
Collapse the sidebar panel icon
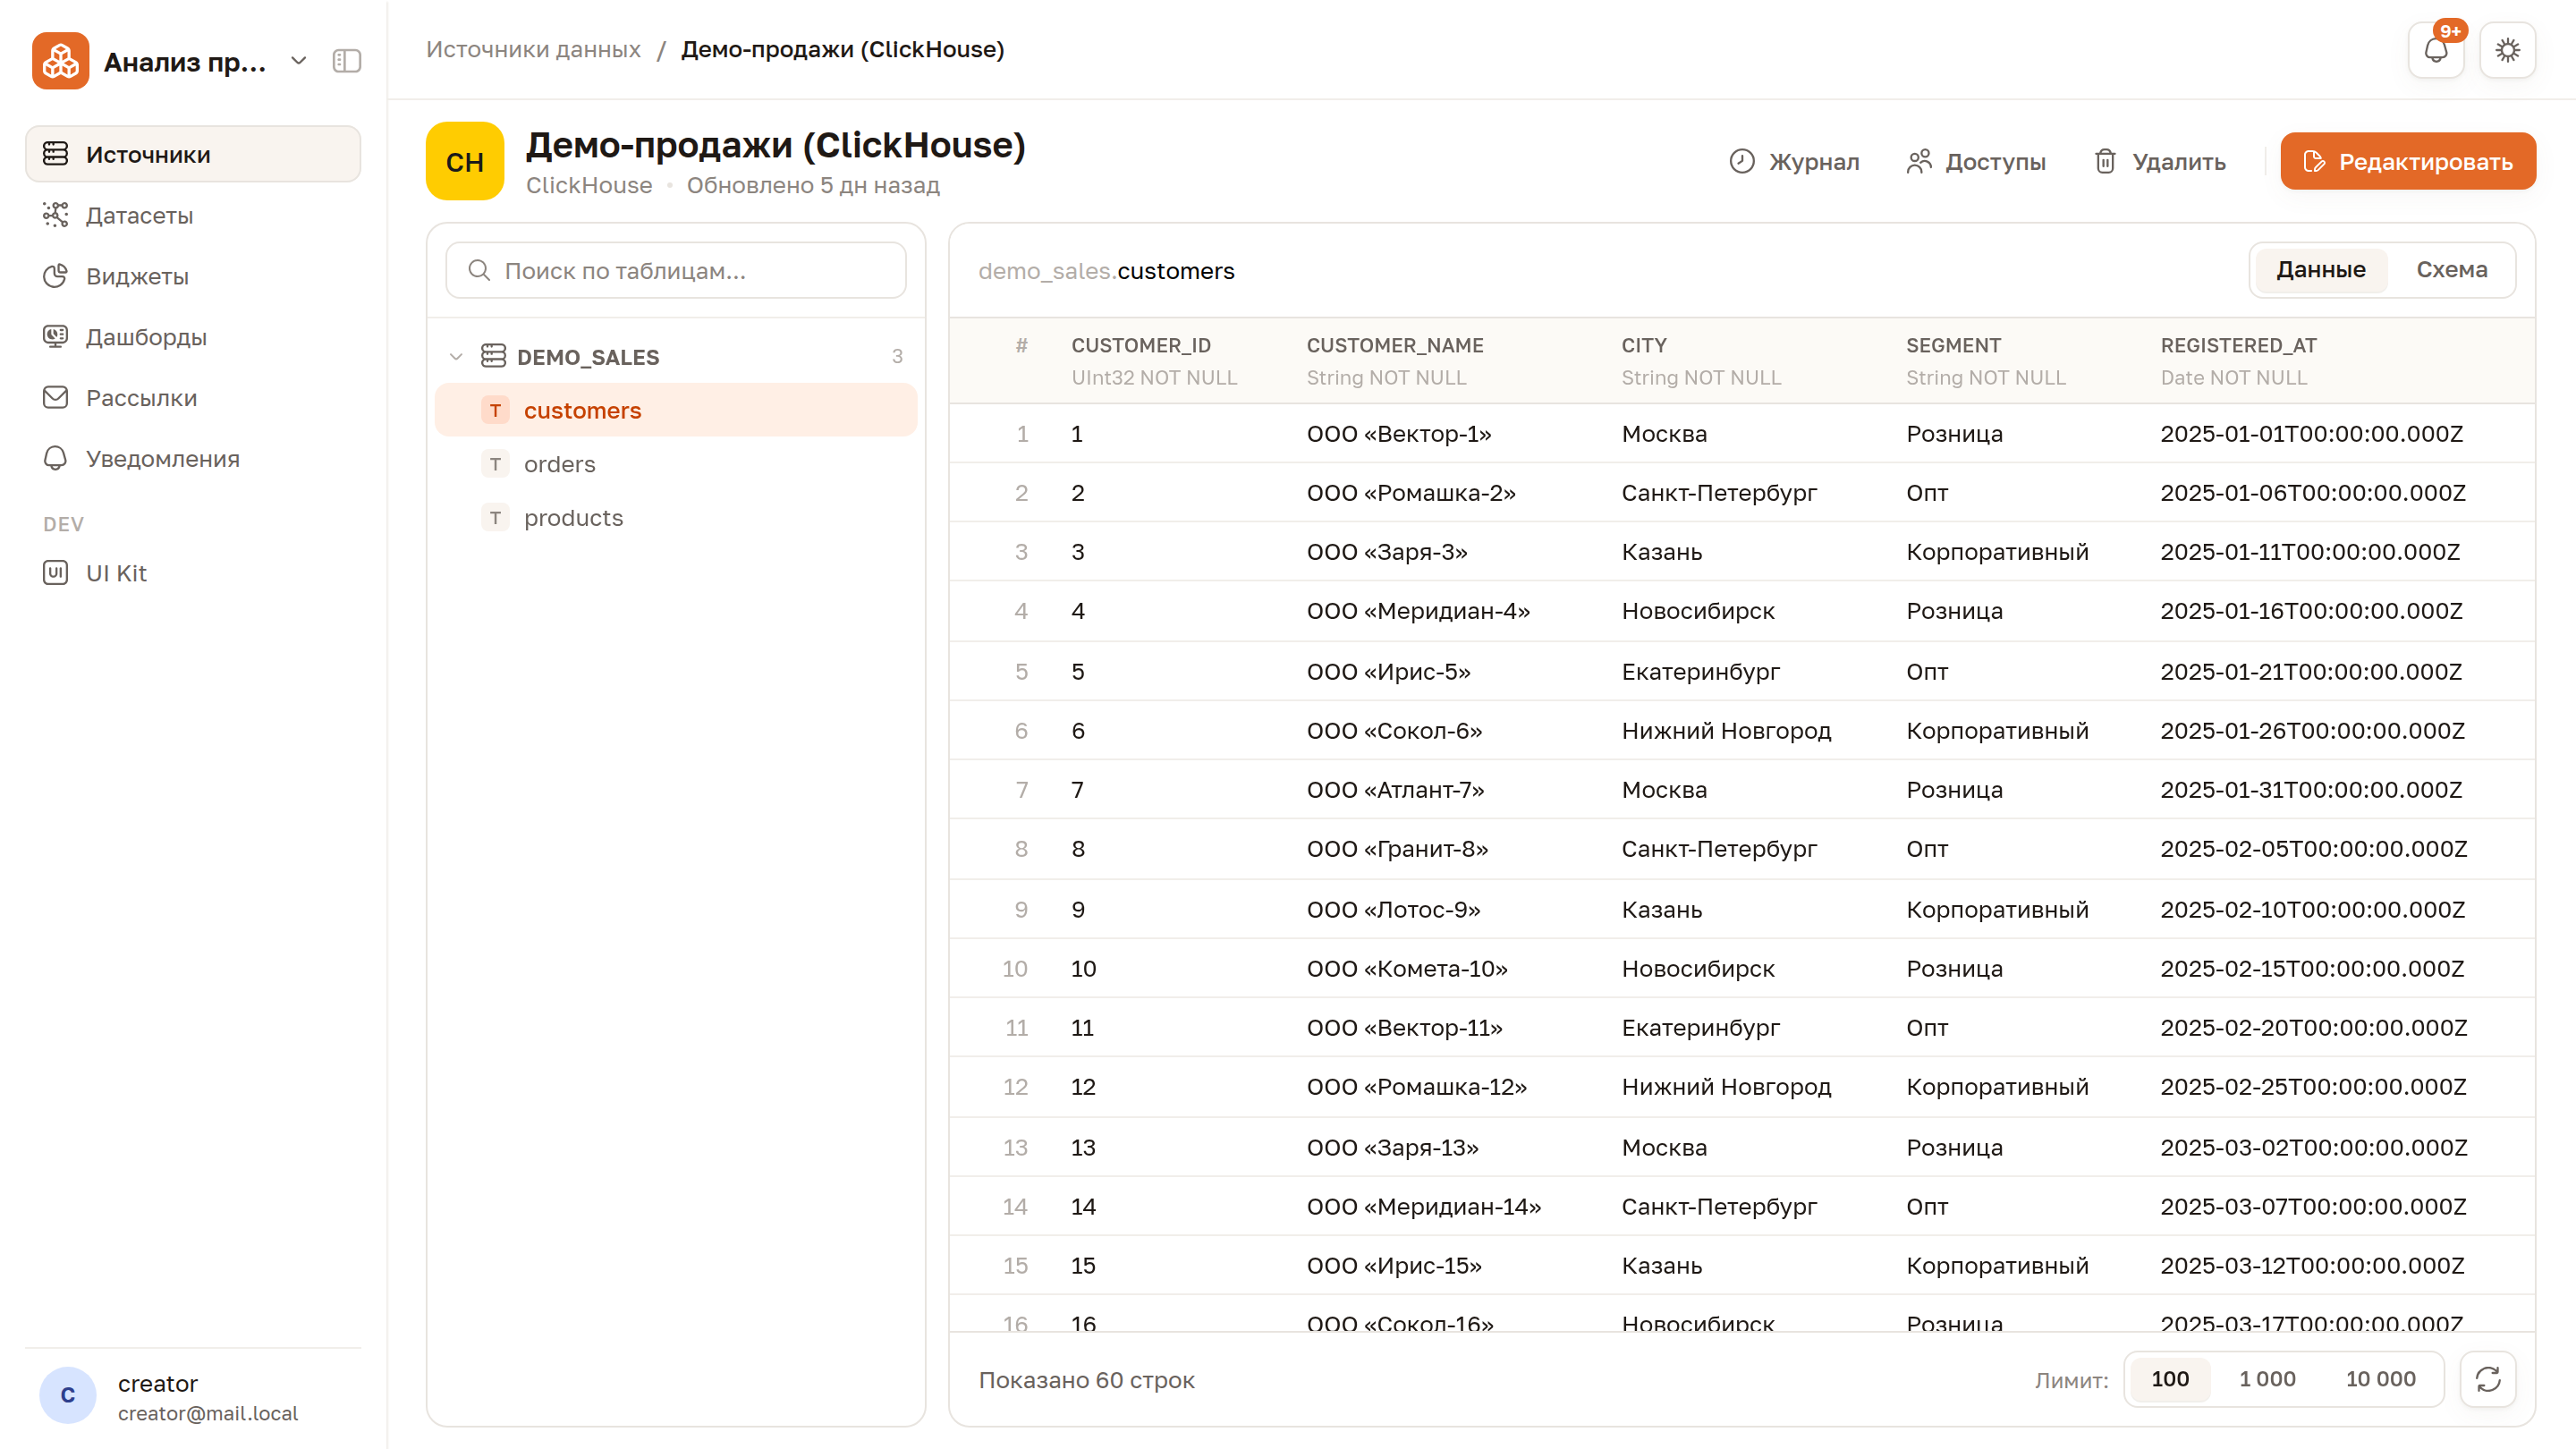click(347, 61)
